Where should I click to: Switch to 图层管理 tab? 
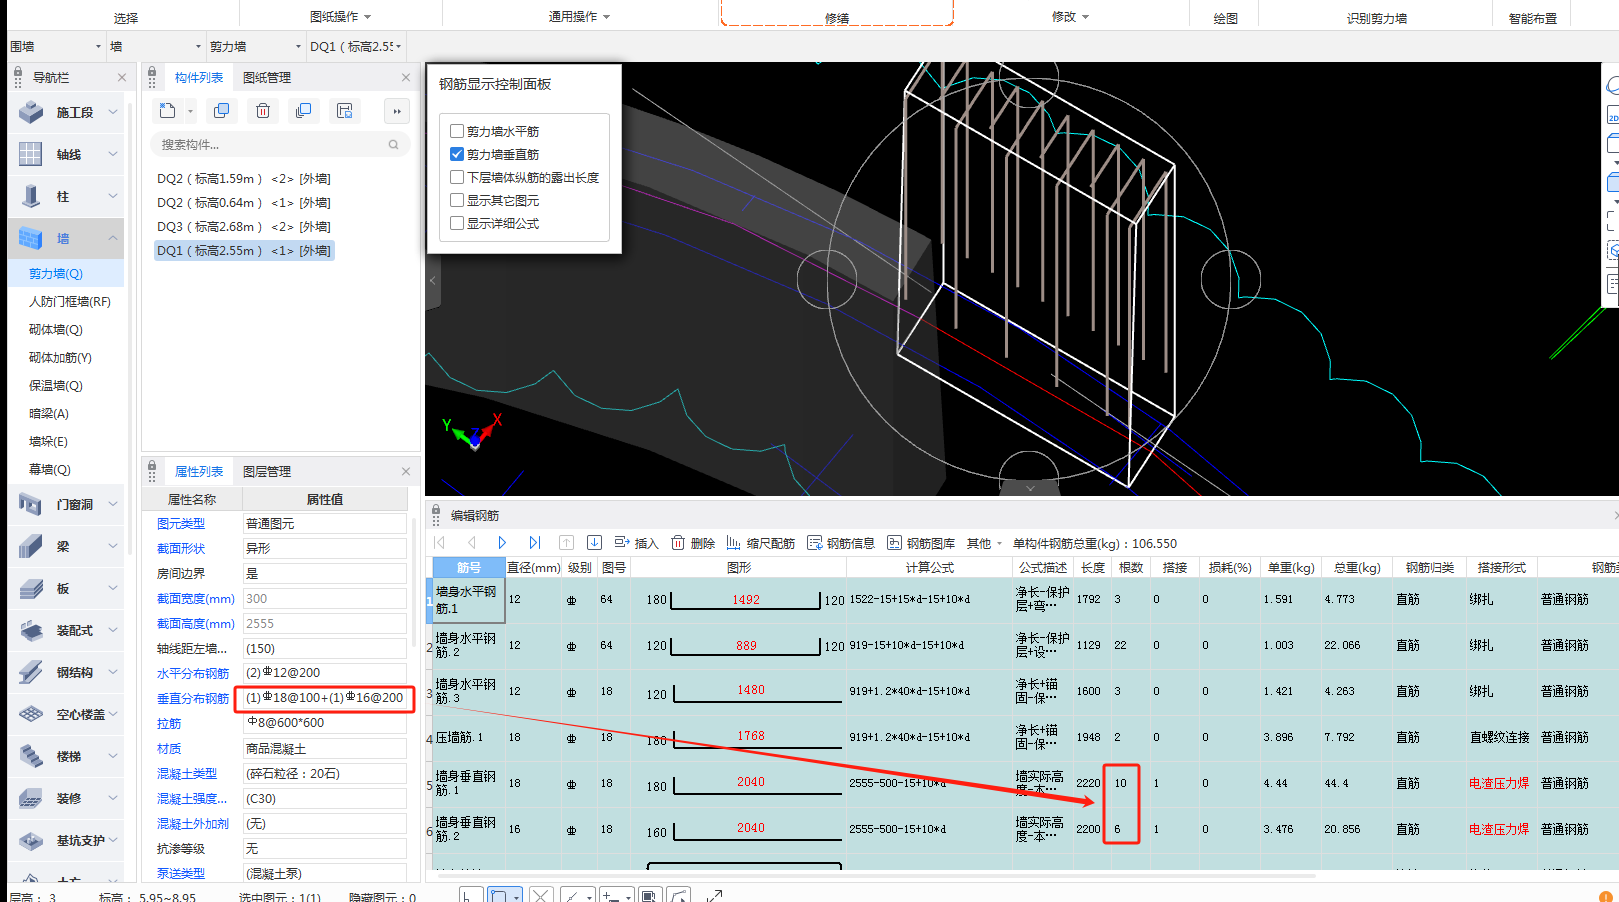pos(267,471)
